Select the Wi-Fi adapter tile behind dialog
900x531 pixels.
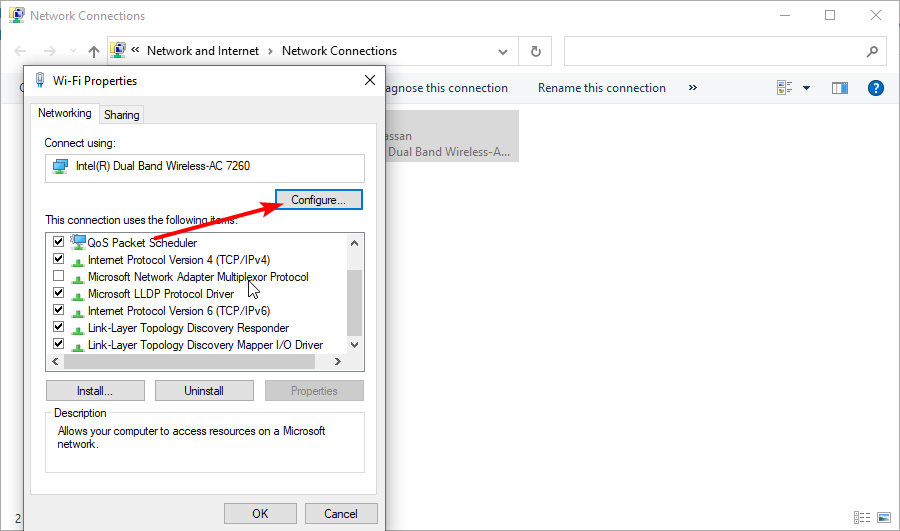point(452,136)
